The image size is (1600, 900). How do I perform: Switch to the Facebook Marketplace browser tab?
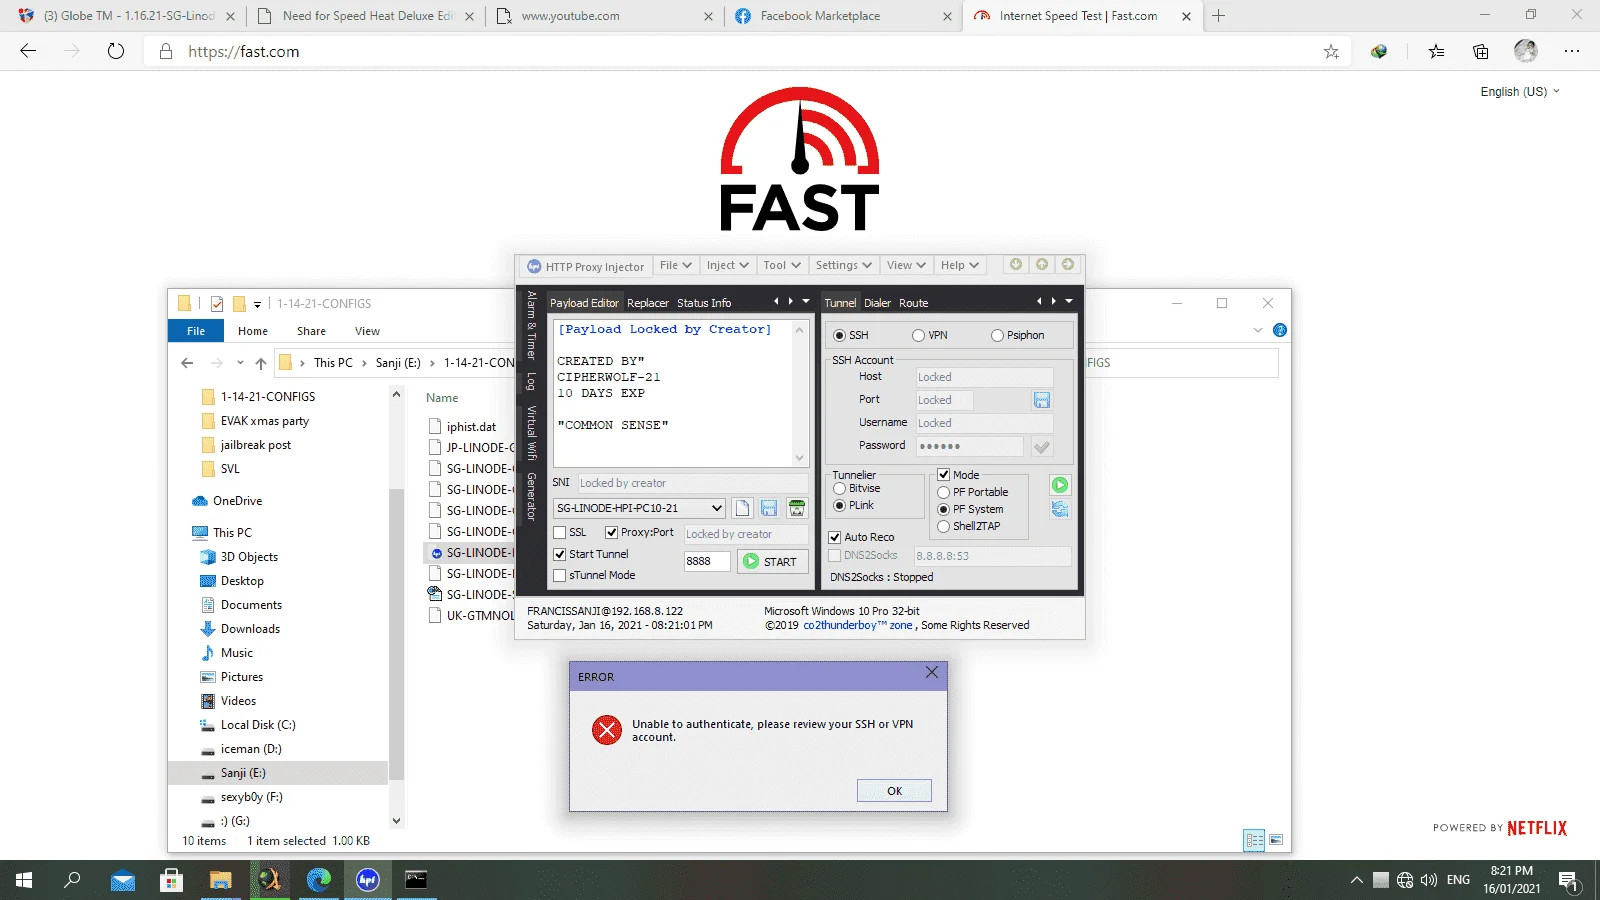coord(842,16)
